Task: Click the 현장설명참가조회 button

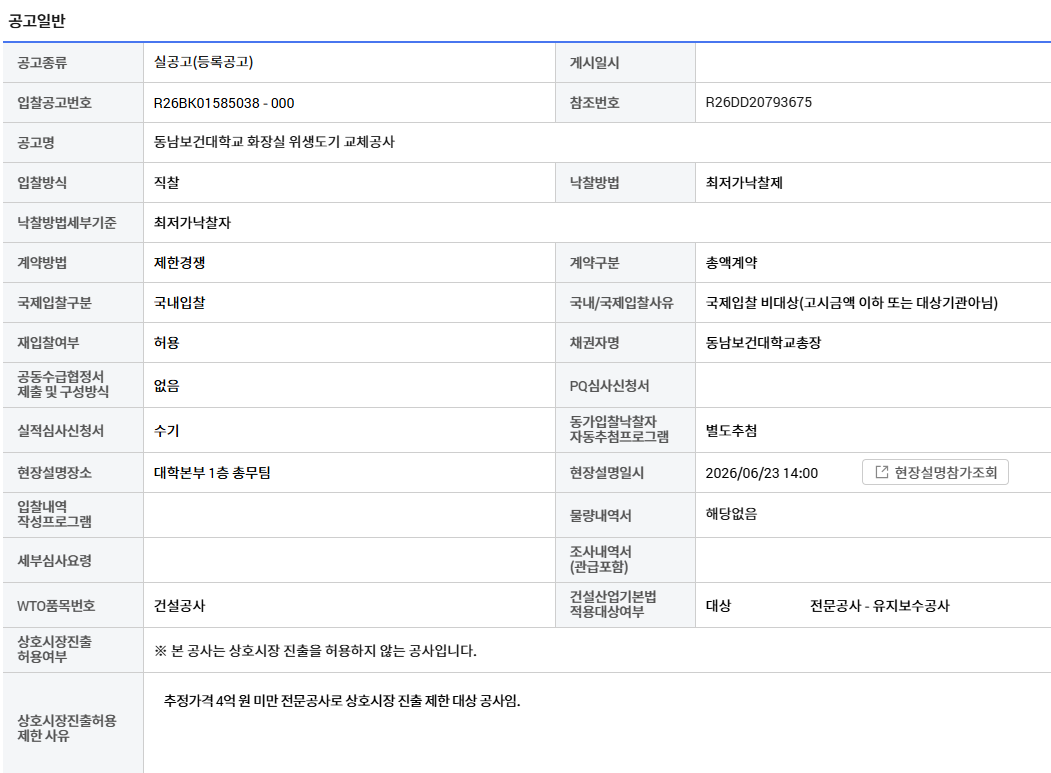Action: tap(935, 473)
